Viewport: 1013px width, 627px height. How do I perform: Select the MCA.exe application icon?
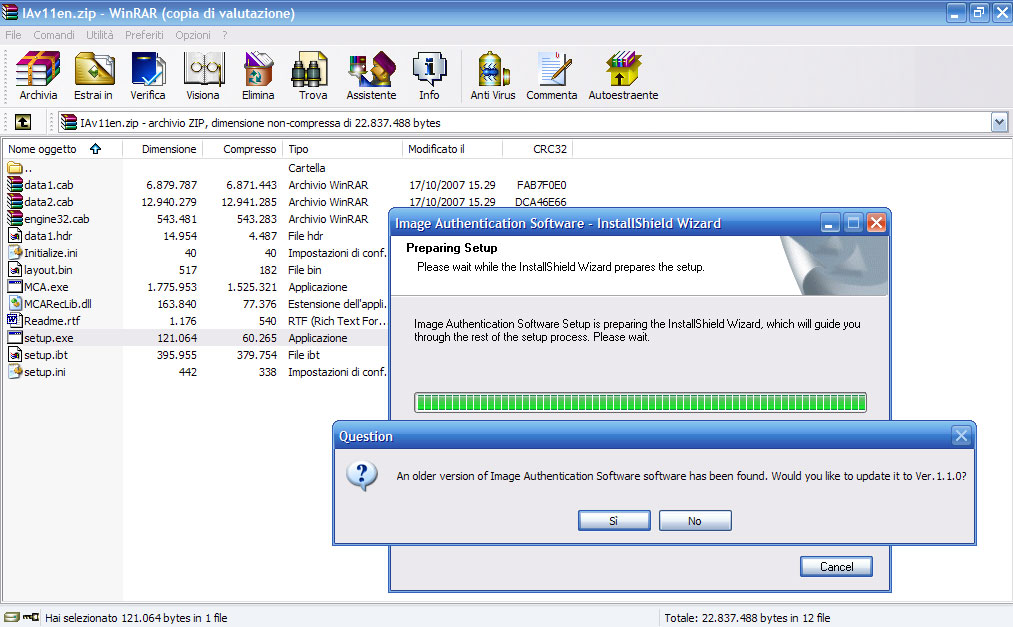15,287
